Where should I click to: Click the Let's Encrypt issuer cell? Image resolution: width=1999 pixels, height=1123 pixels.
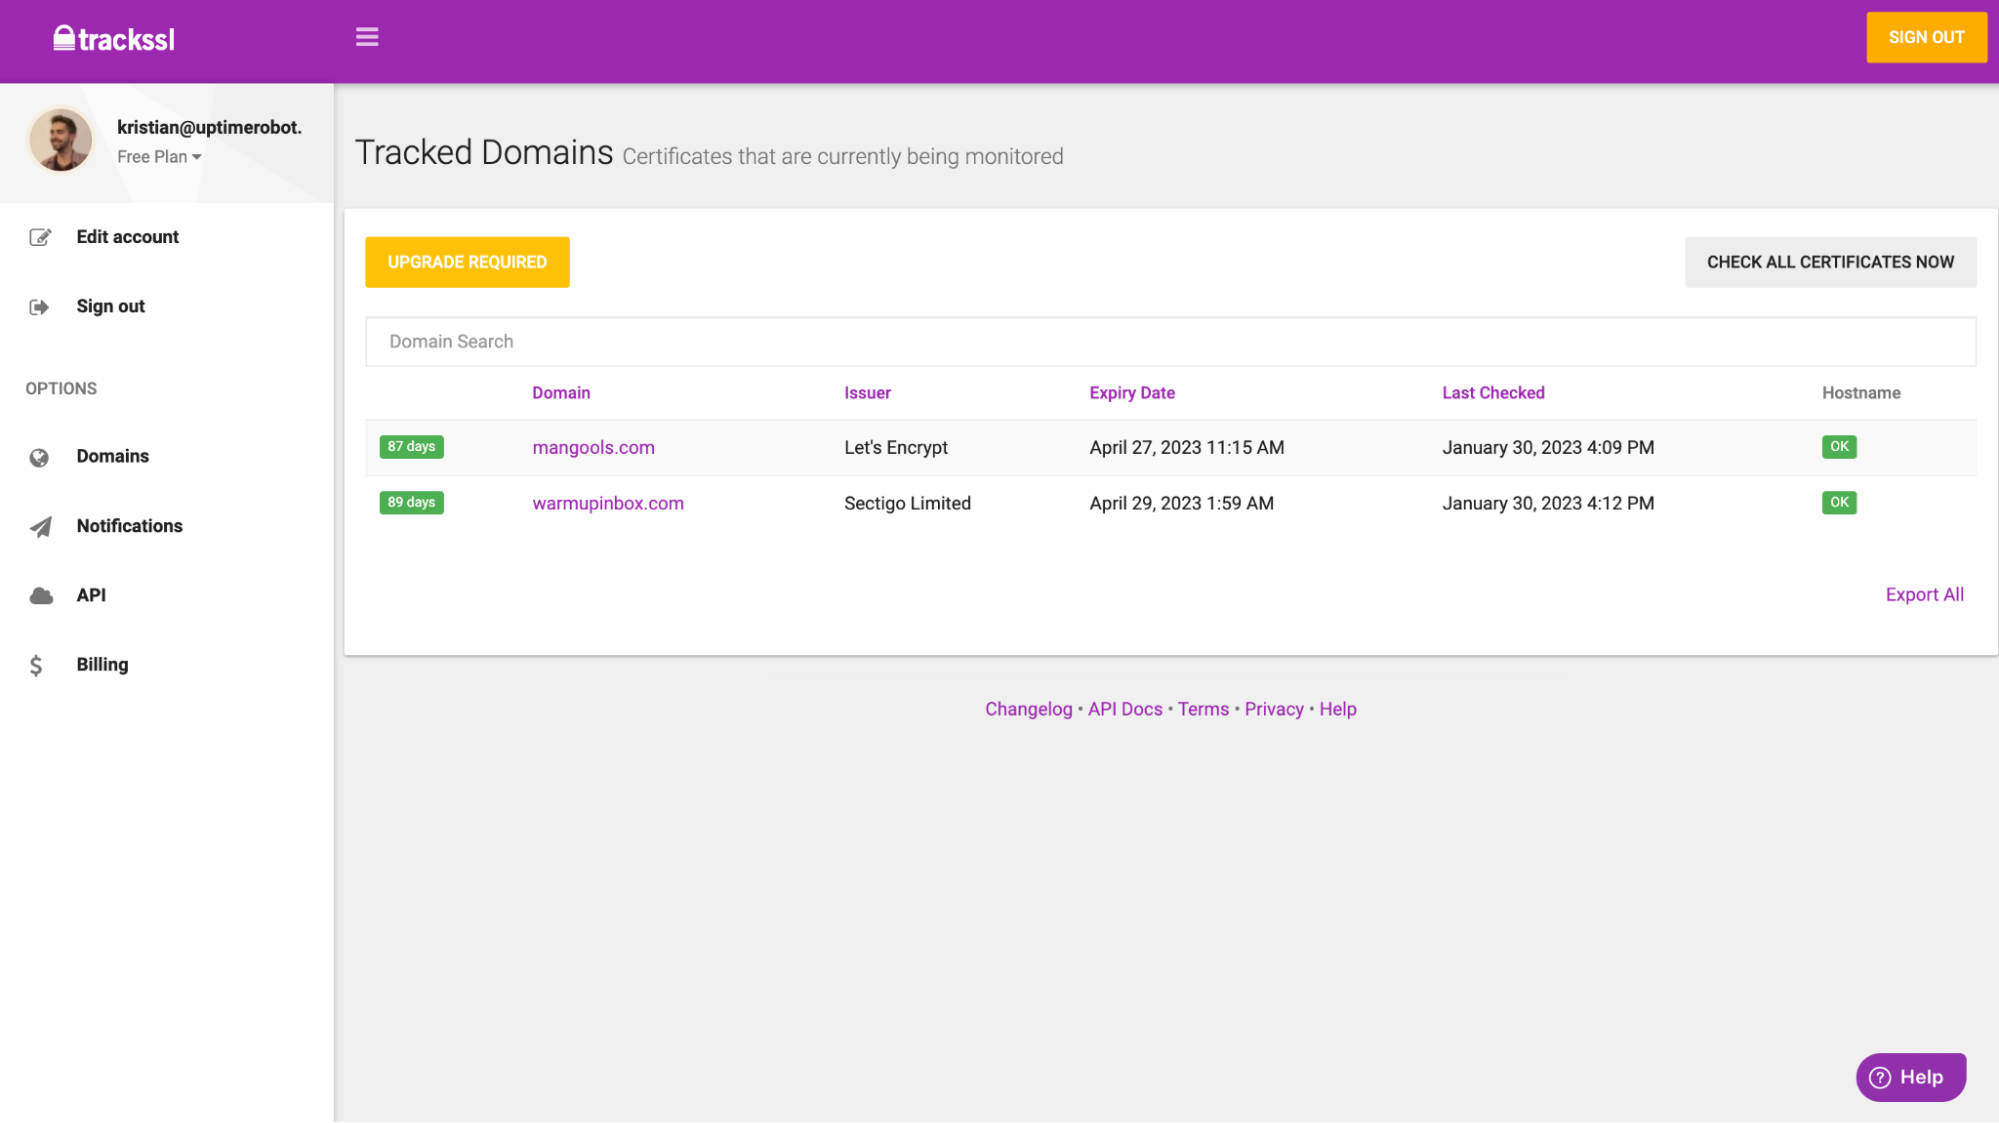coord(896,448)
